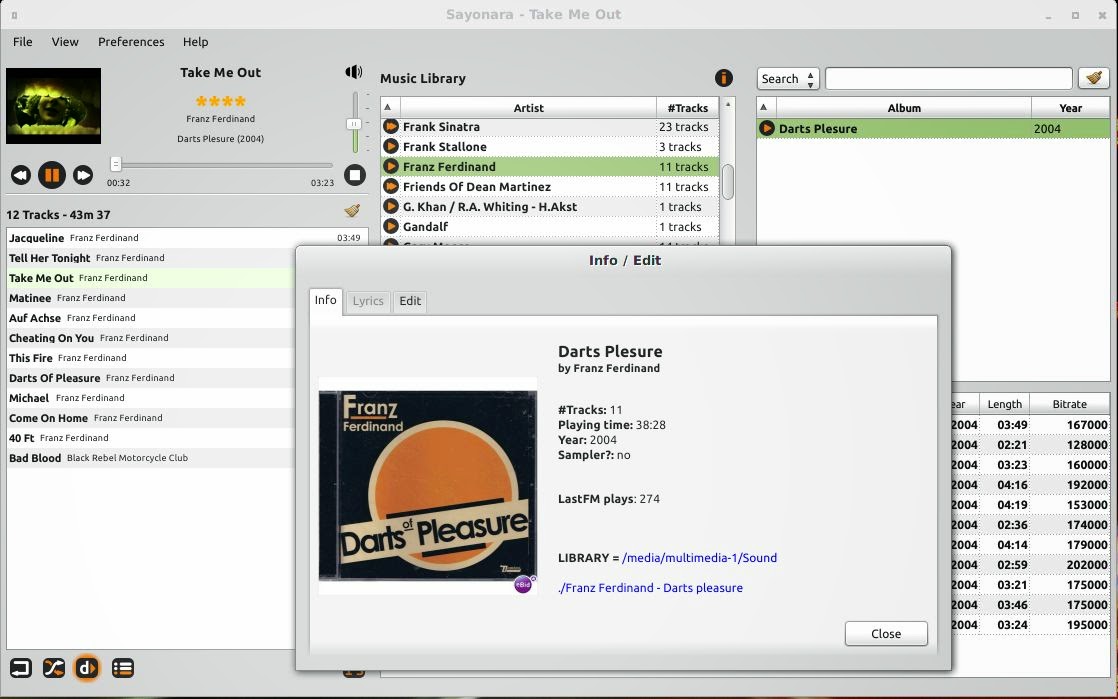Play Frank Sinatra via its play icon

391,126
